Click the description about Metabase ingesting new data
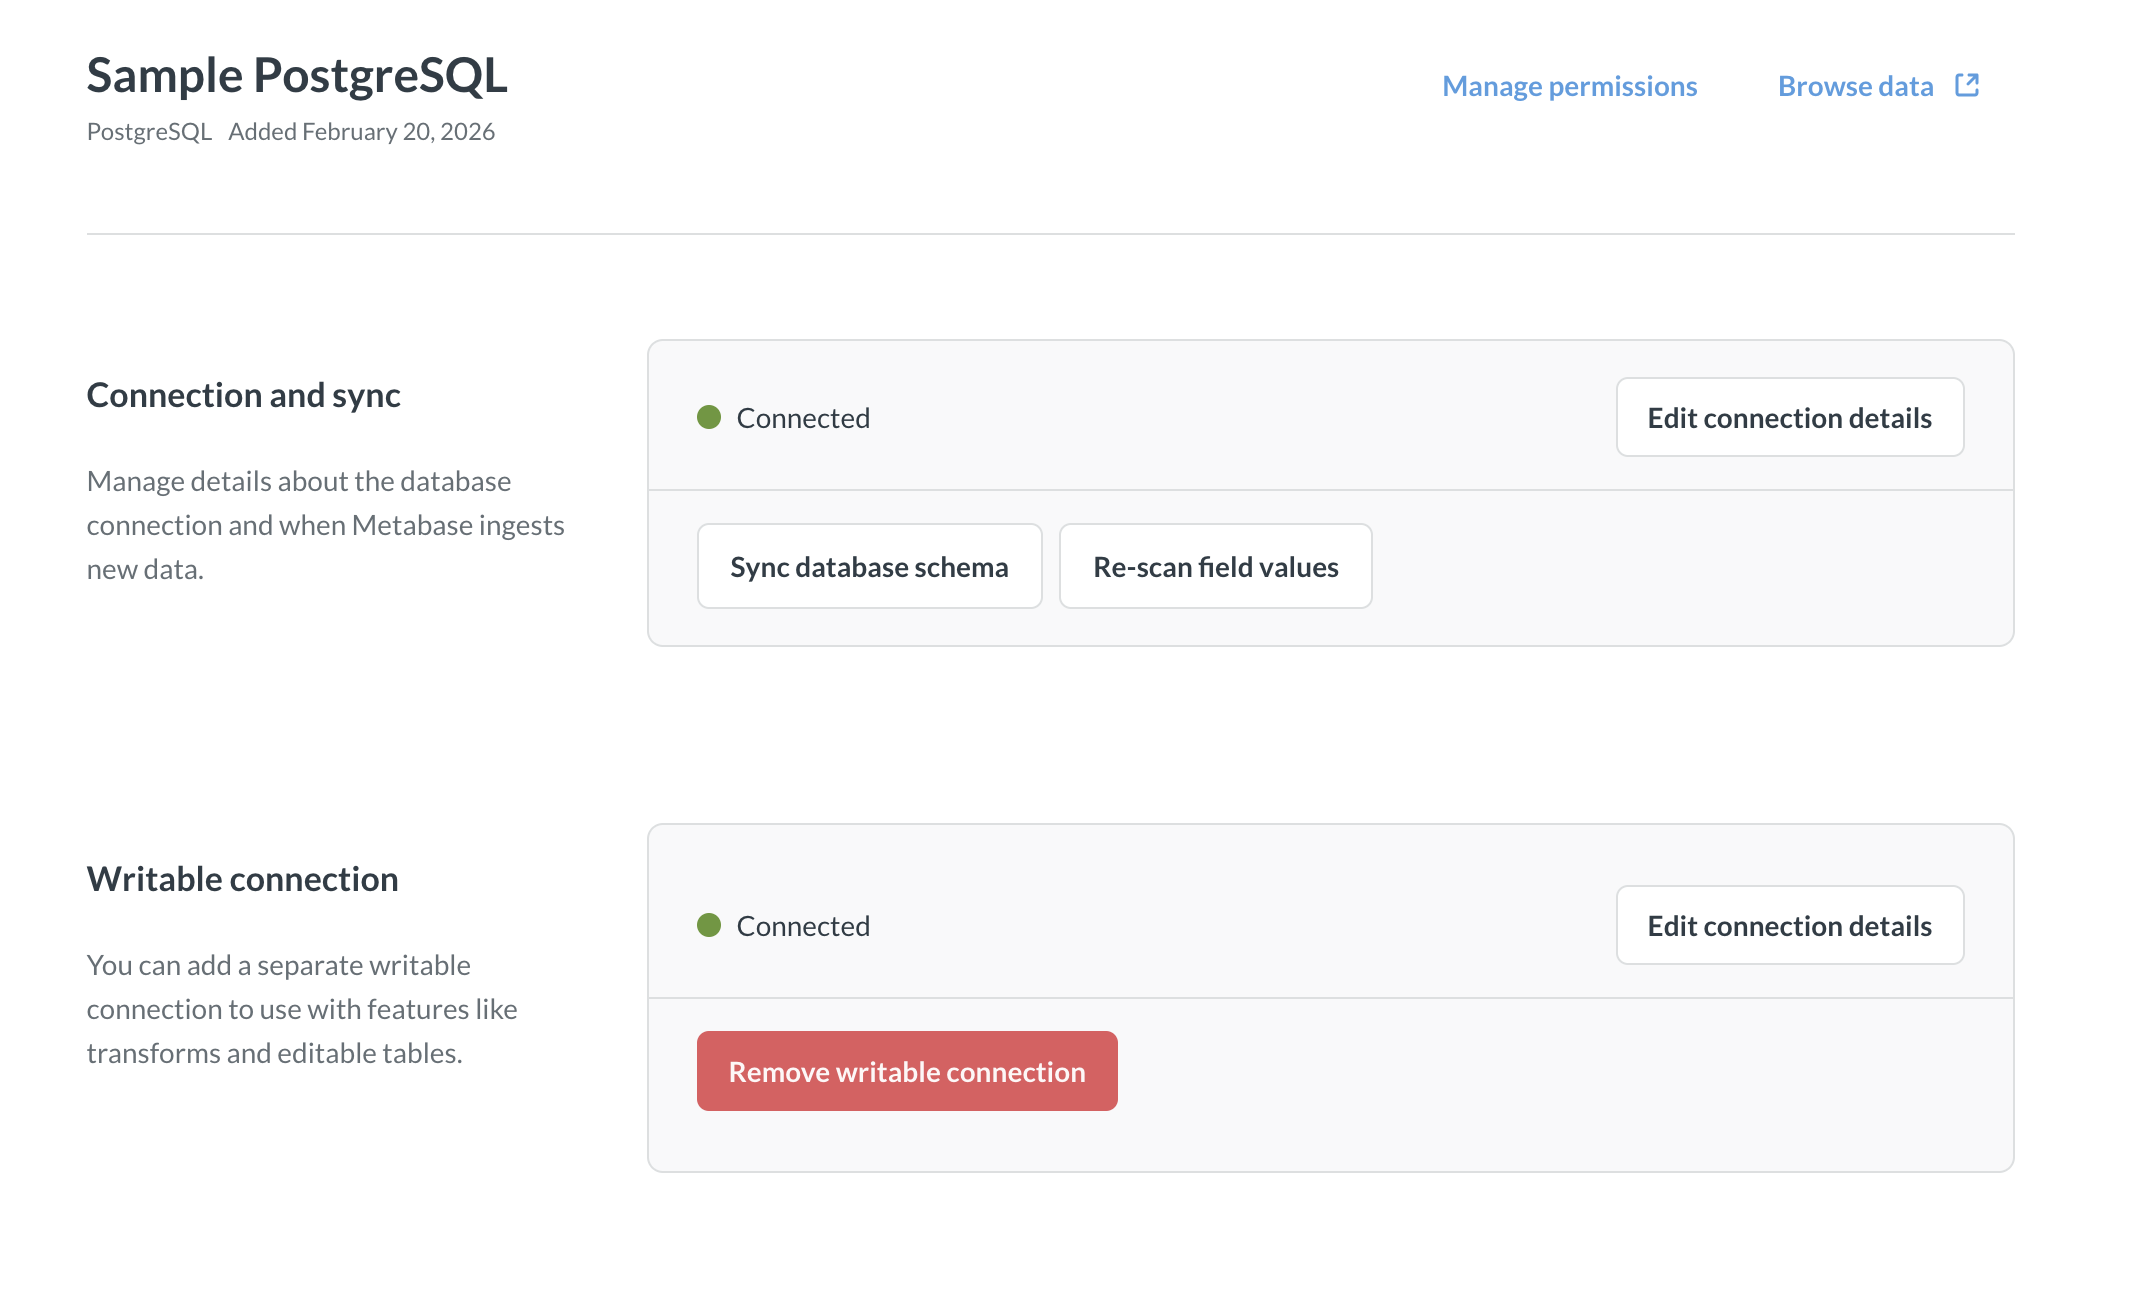 tap(325, 524)
